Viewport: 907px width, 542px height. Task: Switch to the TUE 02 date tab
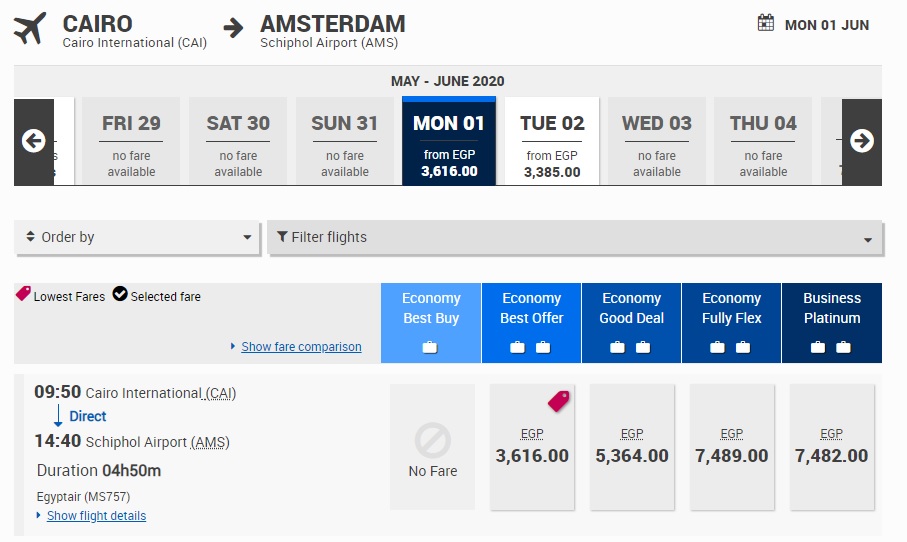coord(552,141)
